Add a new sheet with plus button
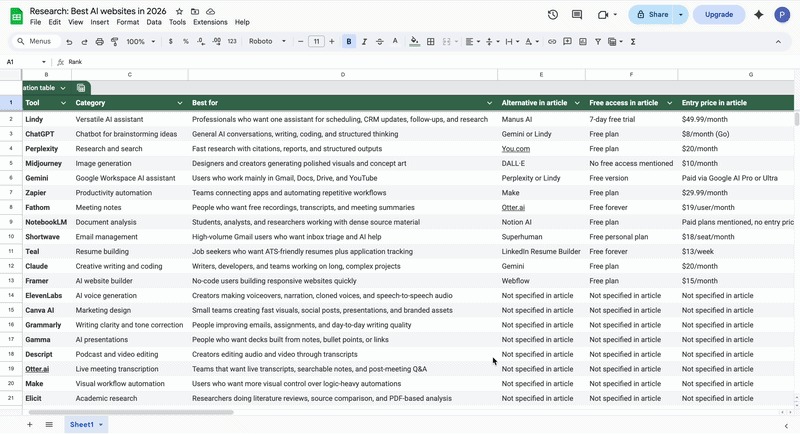The width and height of the screenshot is (800, 434). [x=30, y=424]
